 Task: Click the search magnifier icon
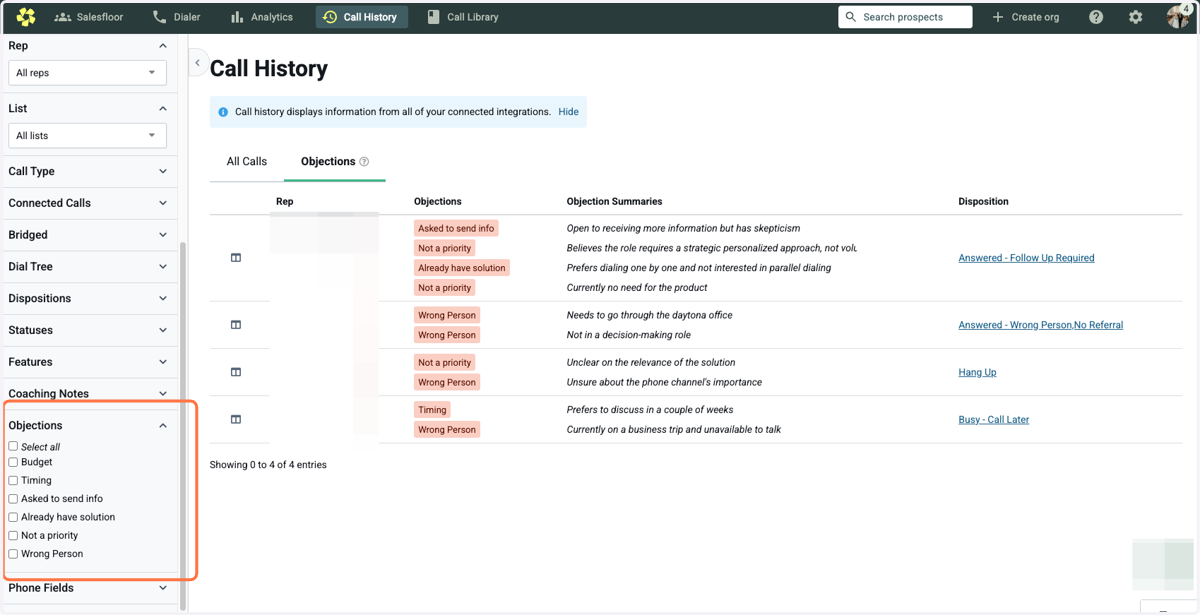pyautogui.click(x=851, y=17)
